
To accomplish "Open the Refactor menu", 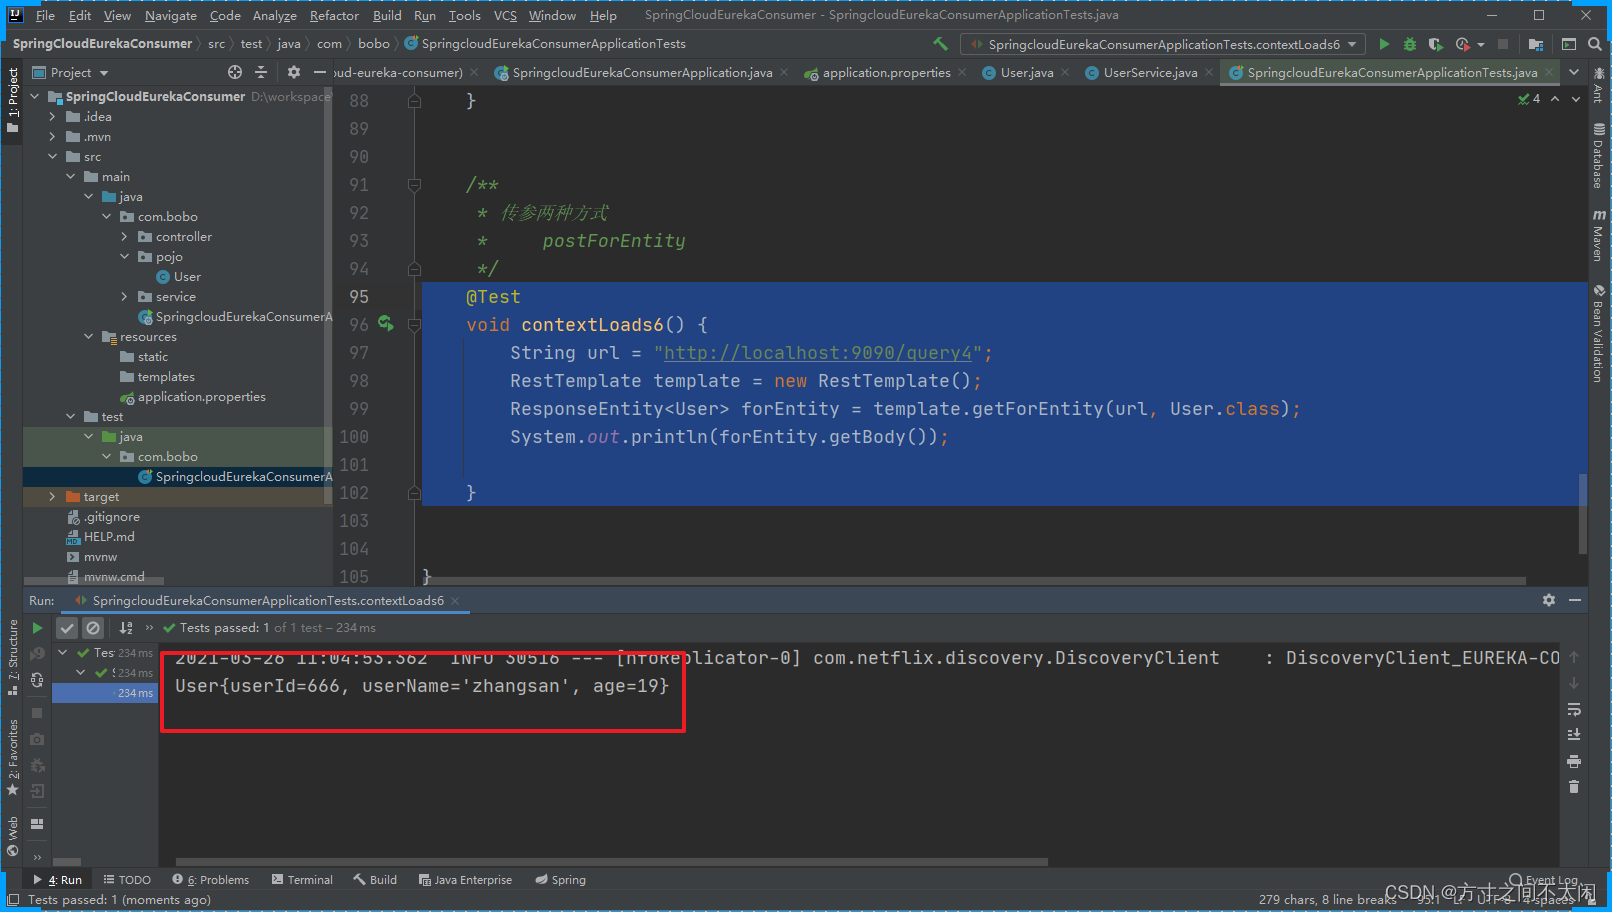I will point(334,15).
